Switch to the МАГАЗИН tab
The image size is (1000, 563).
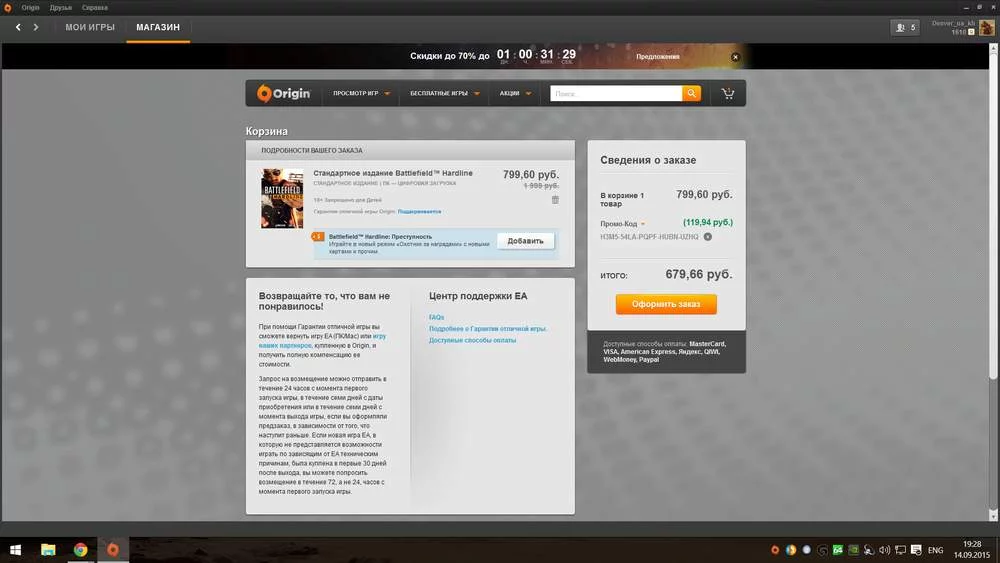(x=158, y=27)
